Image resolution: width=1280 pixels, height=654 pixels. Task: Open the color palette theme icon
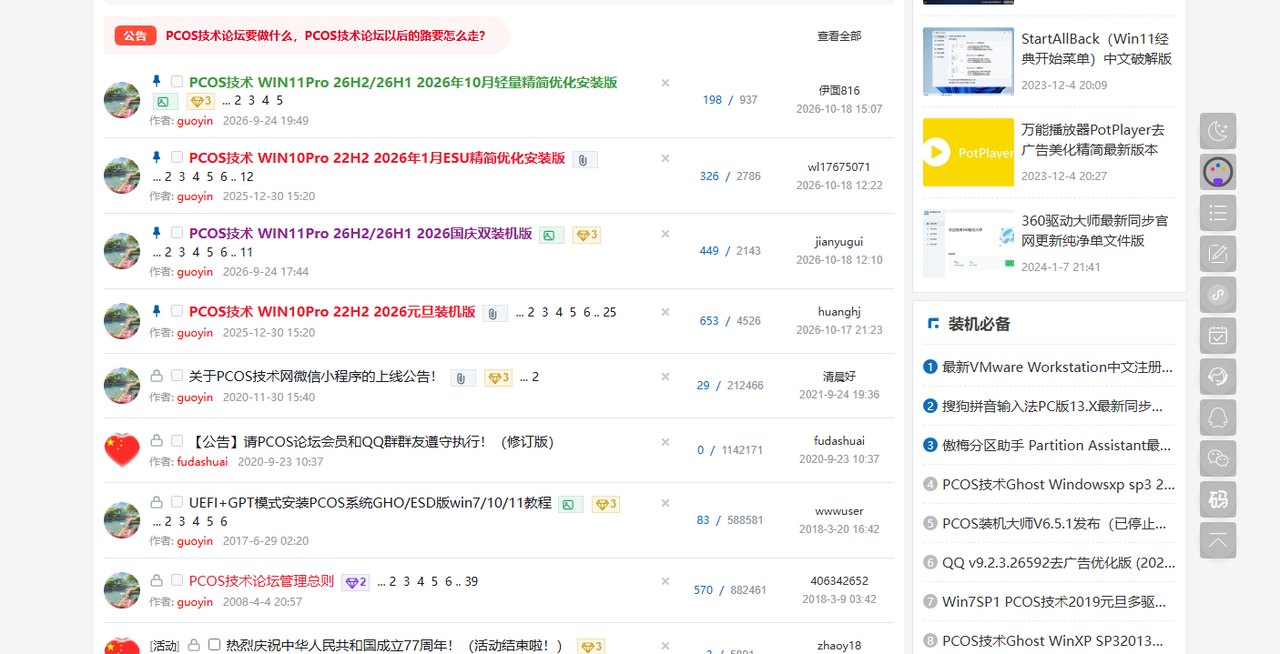pos(1218,172)
